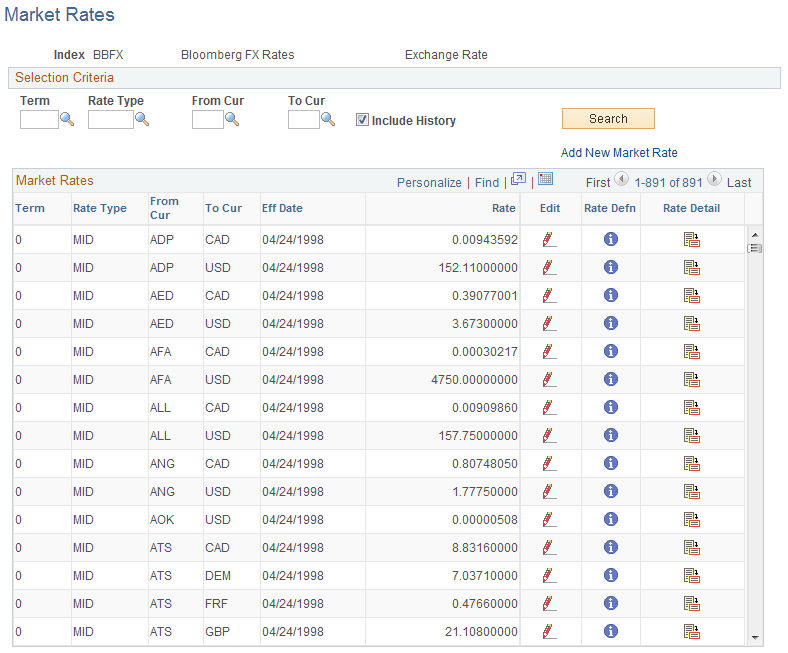This screenshot has width=788, height=653.
Task: Open Rate Defn info for ATS DEM
Action: (611, 575)
